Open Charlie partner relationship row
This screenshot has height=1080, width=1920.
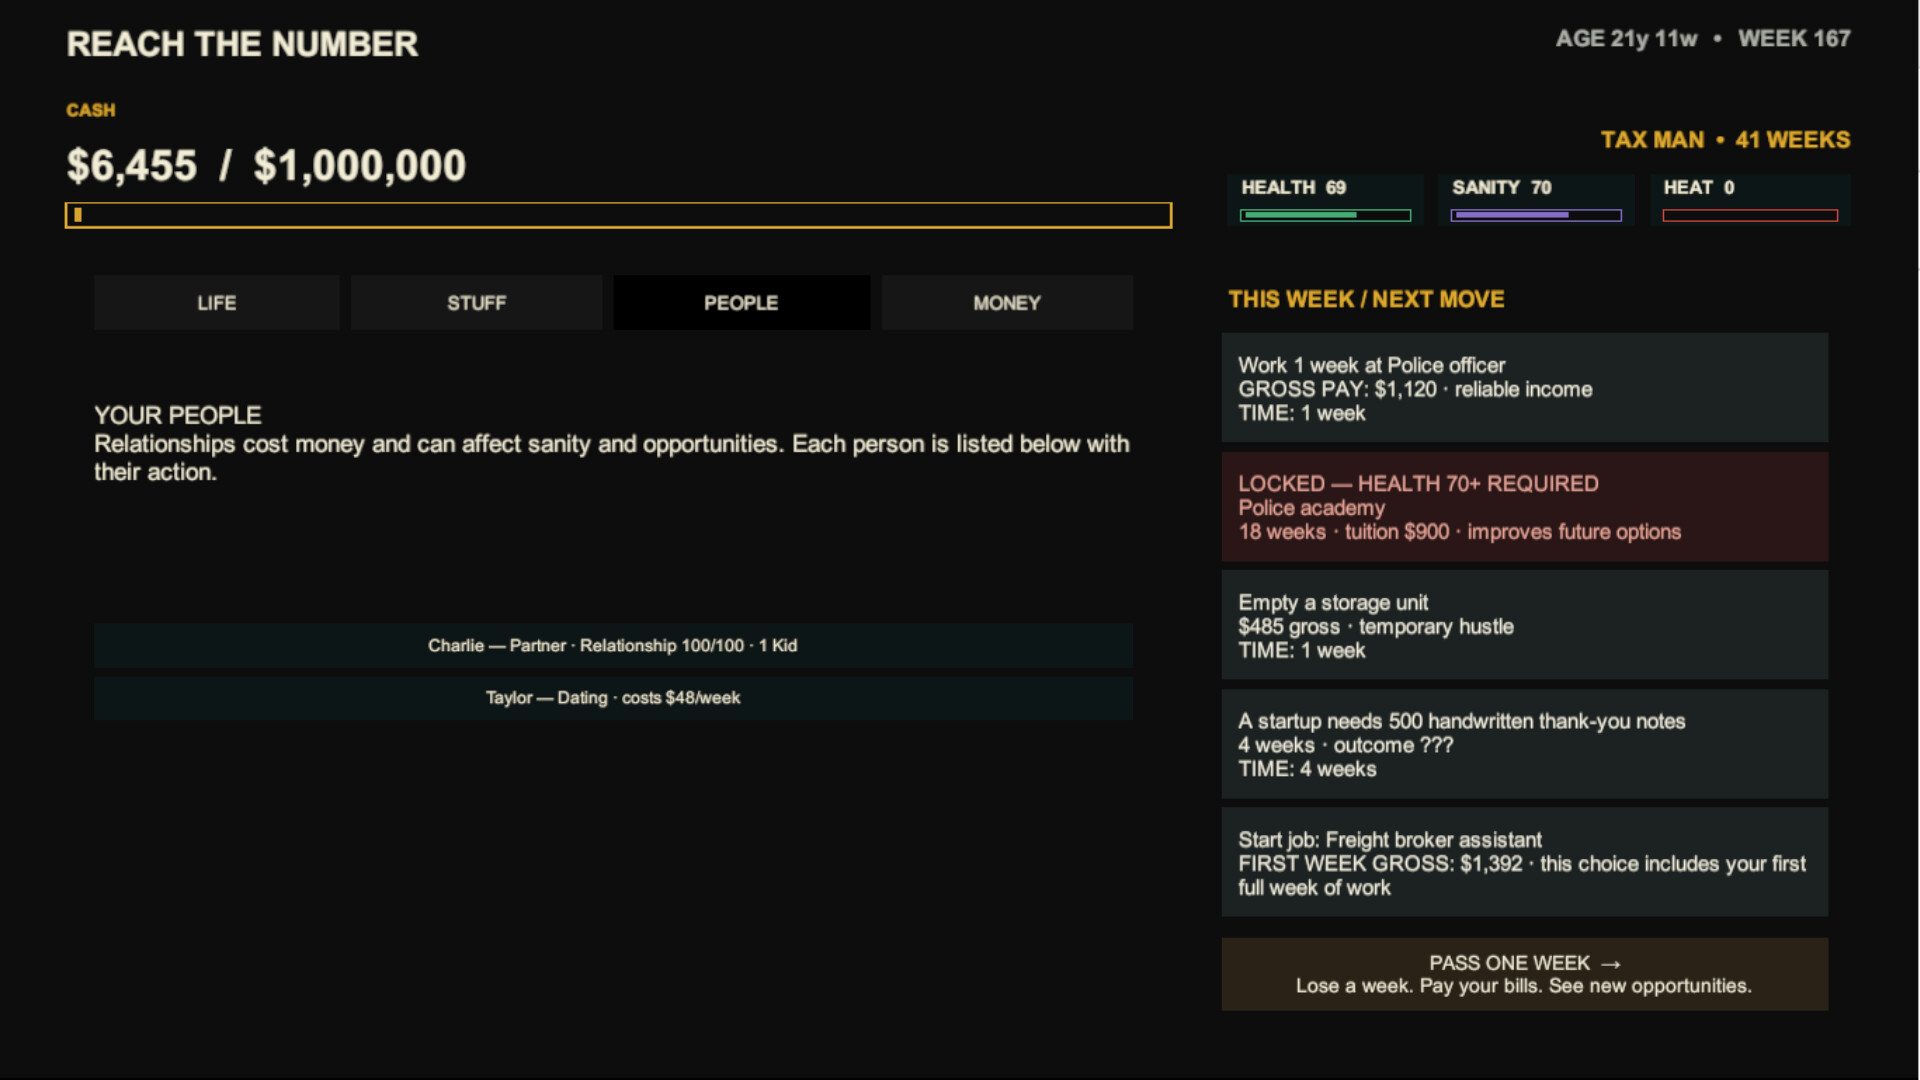613,646
